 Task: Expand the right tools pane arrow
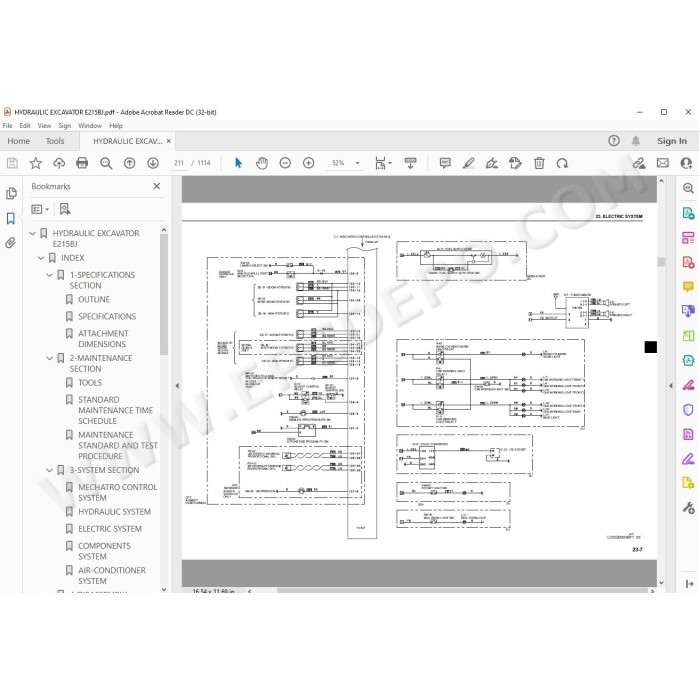coord(671,386)
